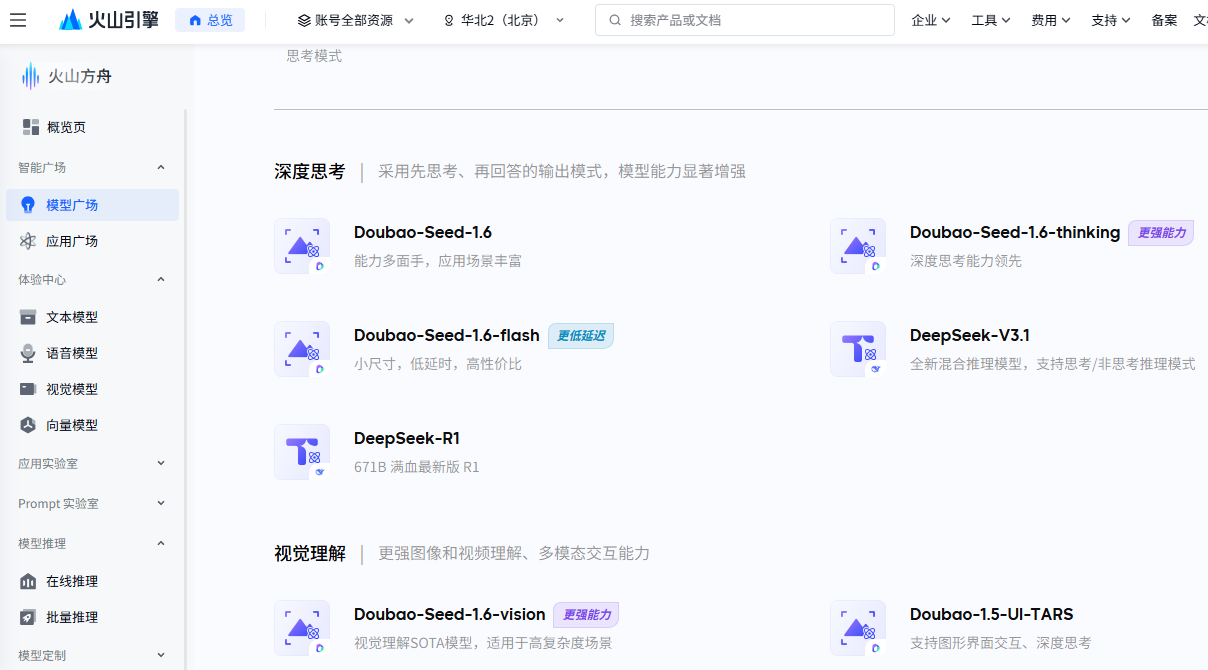Expand the 应用实验室 sidebar section
The width and height of the screenshot is (1208, 670).
coord(161,463)
